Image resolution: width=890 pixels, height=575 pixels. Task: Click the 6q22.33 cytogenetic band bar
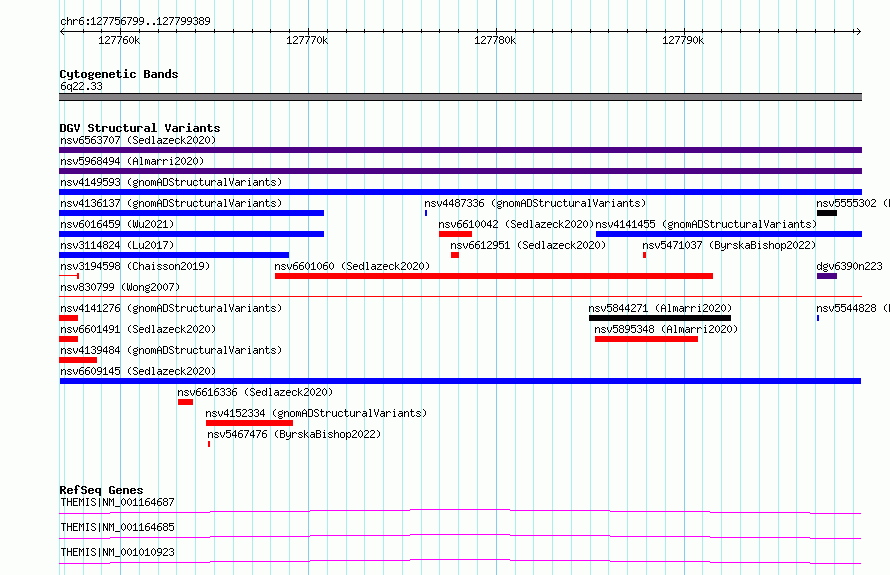[x=460, y=97]
